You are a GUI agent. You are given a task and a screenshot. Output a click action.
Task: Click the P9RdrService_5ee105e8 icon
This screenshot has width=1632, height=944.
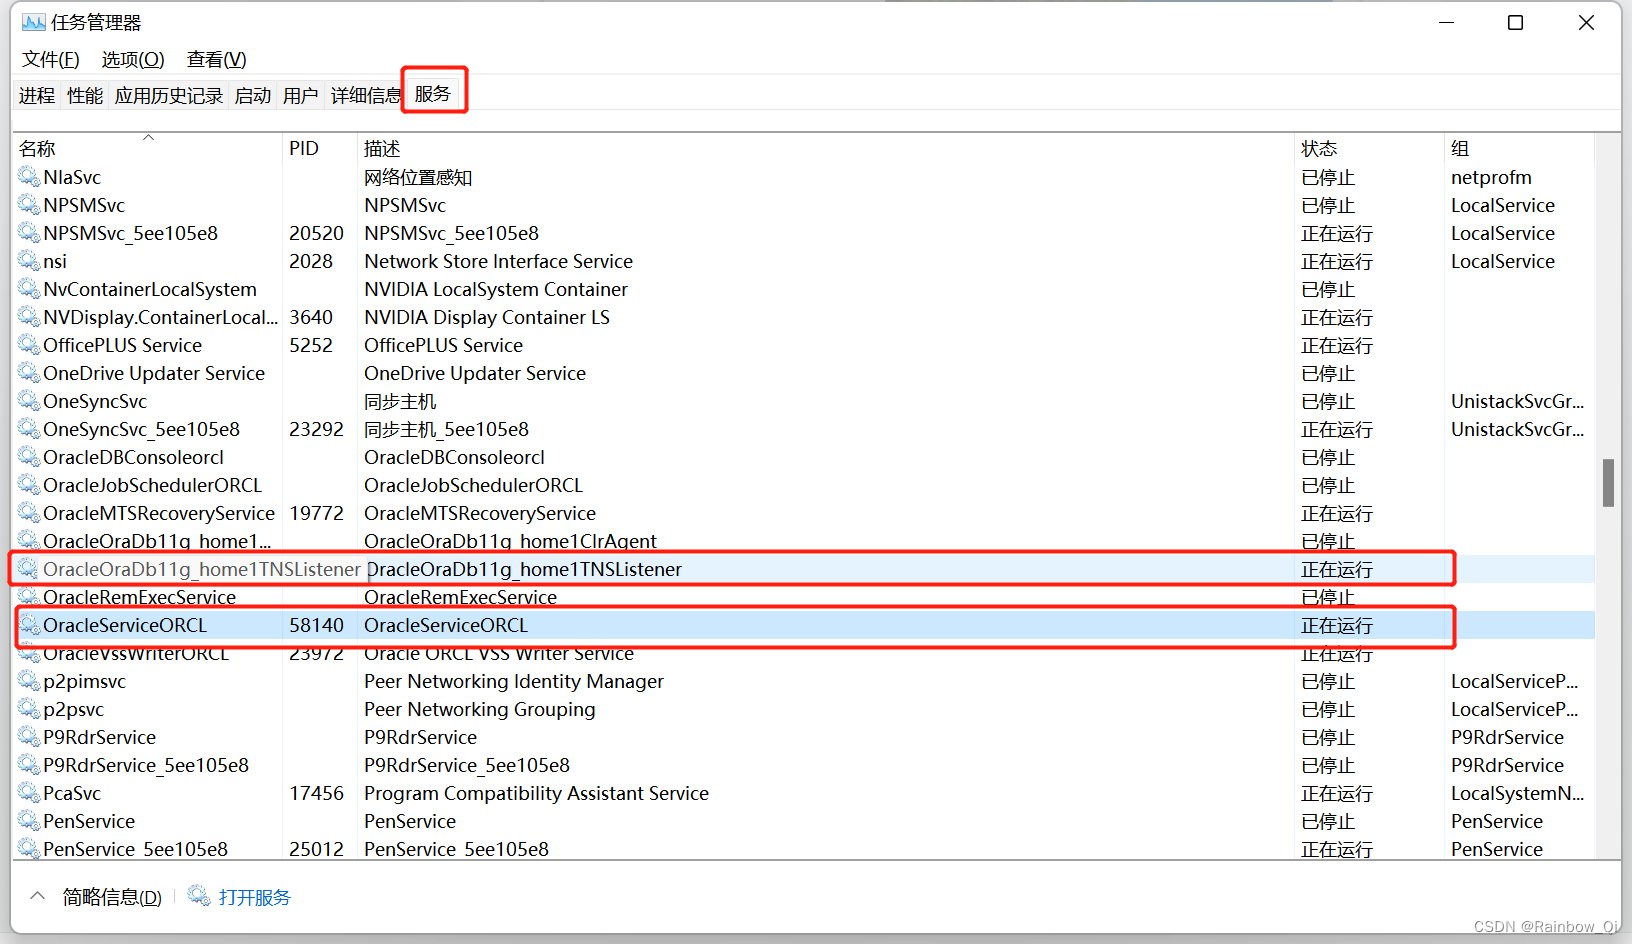tap(29, 765)
